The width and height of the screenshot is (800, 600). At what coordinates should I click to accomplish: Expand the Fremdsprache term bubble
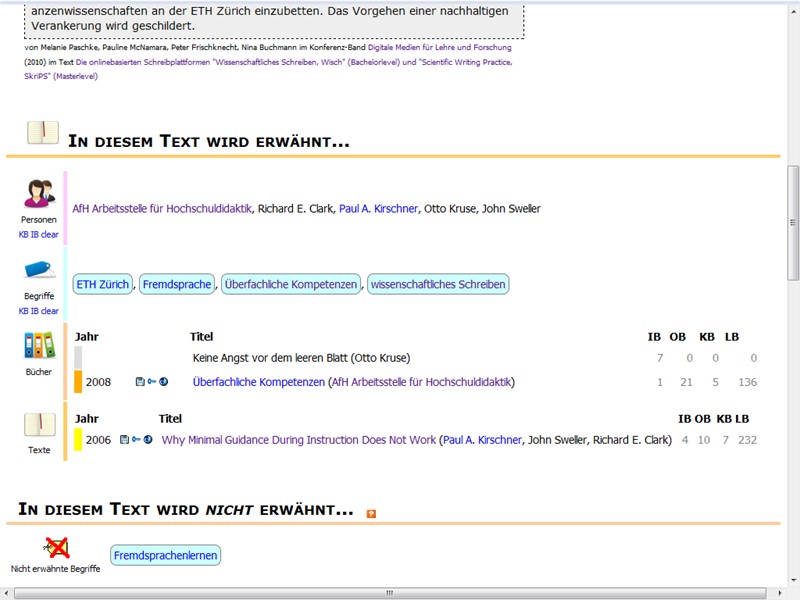[177, 284]
